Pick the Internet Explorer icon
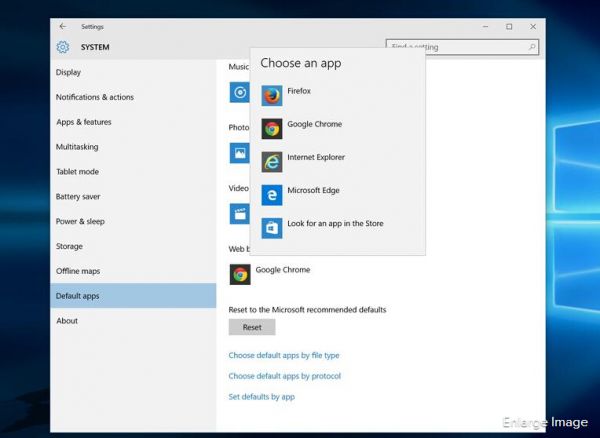The height and width of the screenshot is (438, 600). tap(272, 162)
